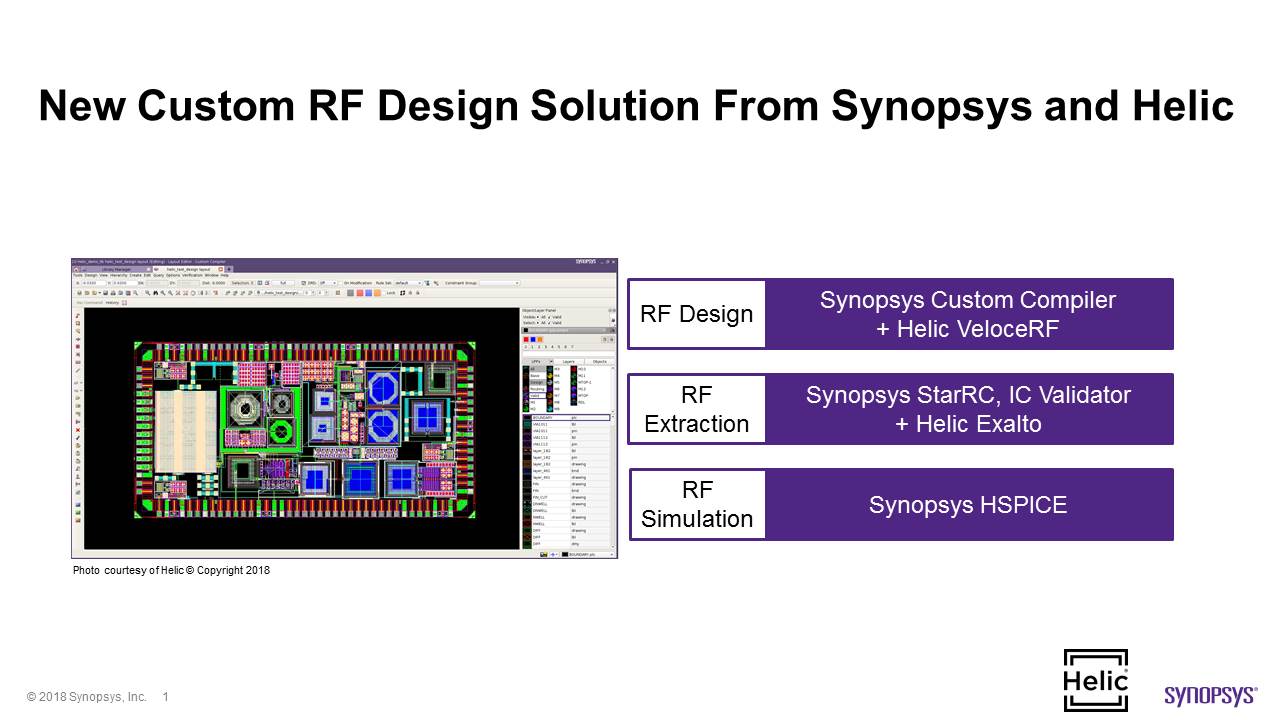This screenshot has height=720, width=1280.
Task: Open the Verification menu
Action: [192, 275]
